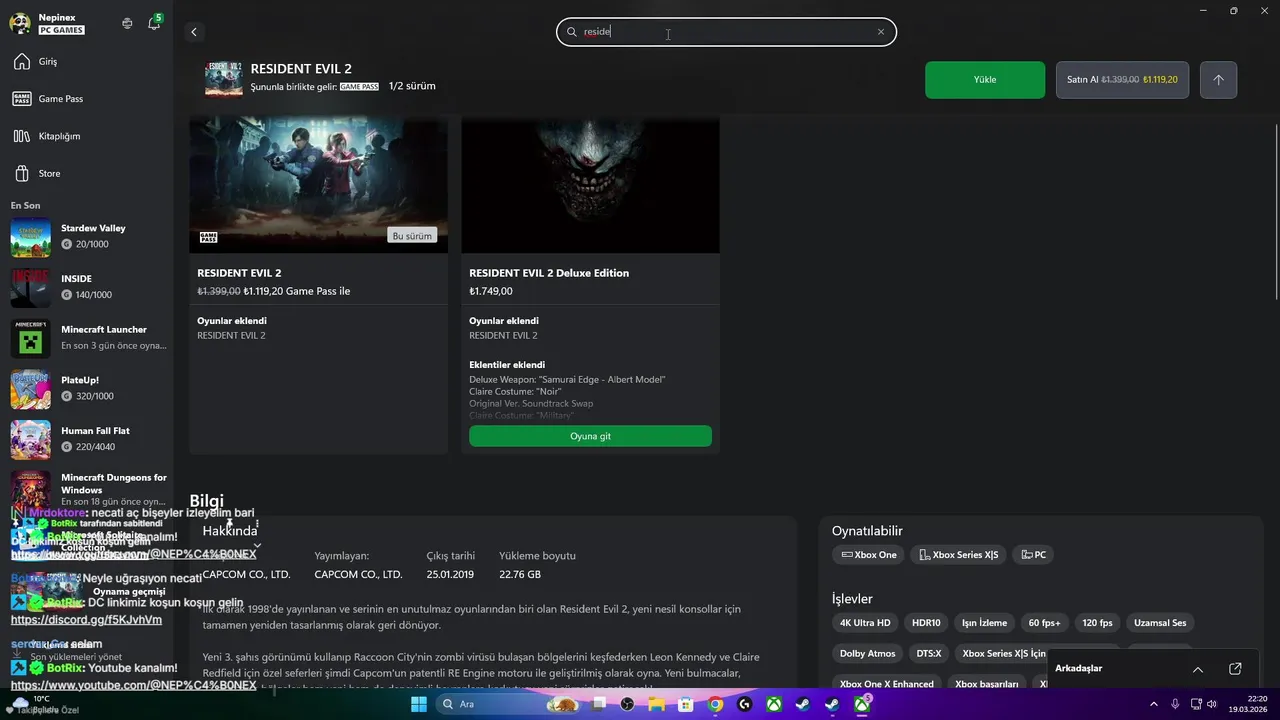Click the 120 fps feature tag
Viewport: 1280px width, 720px height.
point(1097,623)
